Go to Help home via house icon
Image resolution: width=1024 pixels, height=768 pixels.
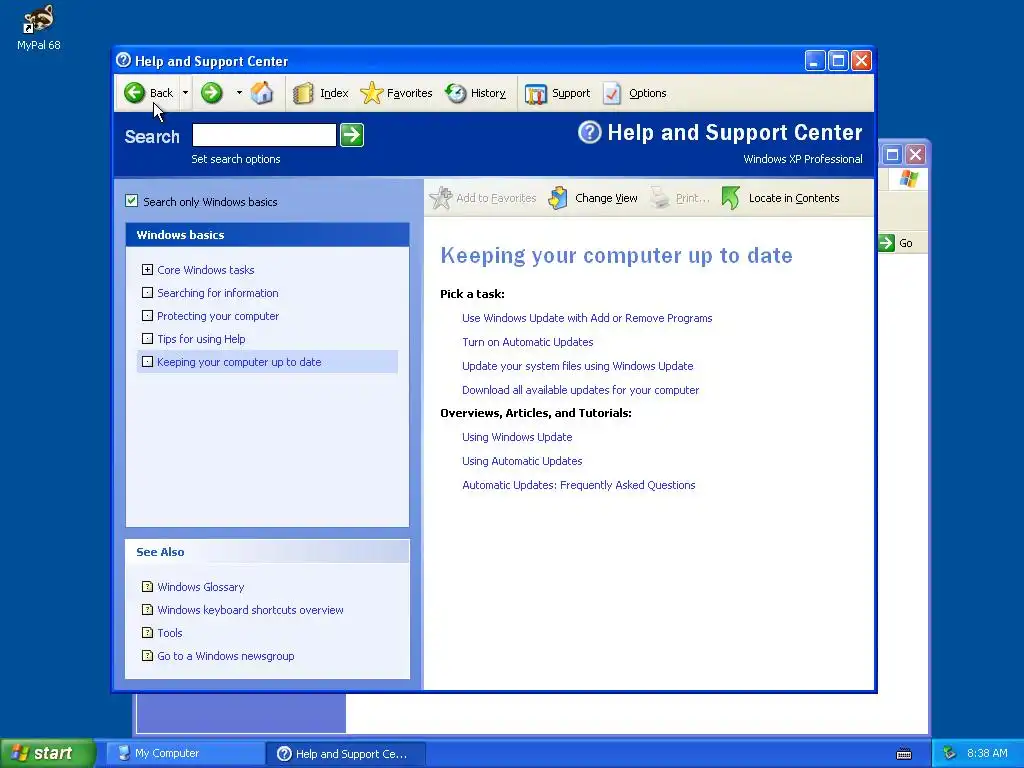262,93
